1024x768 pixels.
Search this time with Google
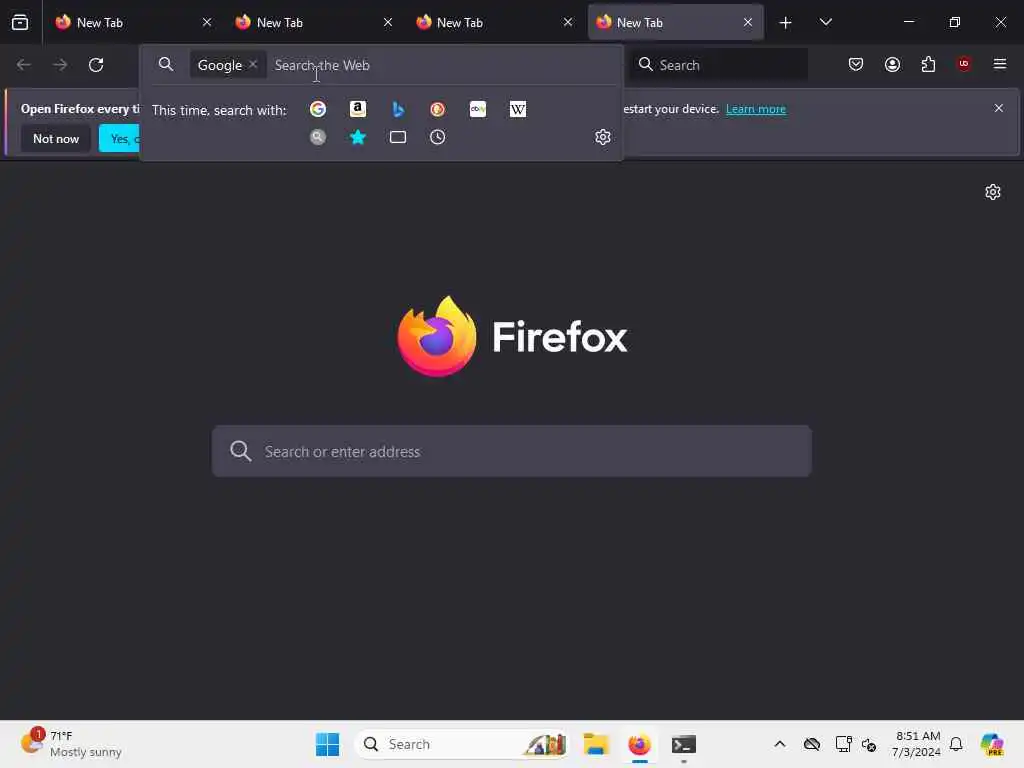318,109
